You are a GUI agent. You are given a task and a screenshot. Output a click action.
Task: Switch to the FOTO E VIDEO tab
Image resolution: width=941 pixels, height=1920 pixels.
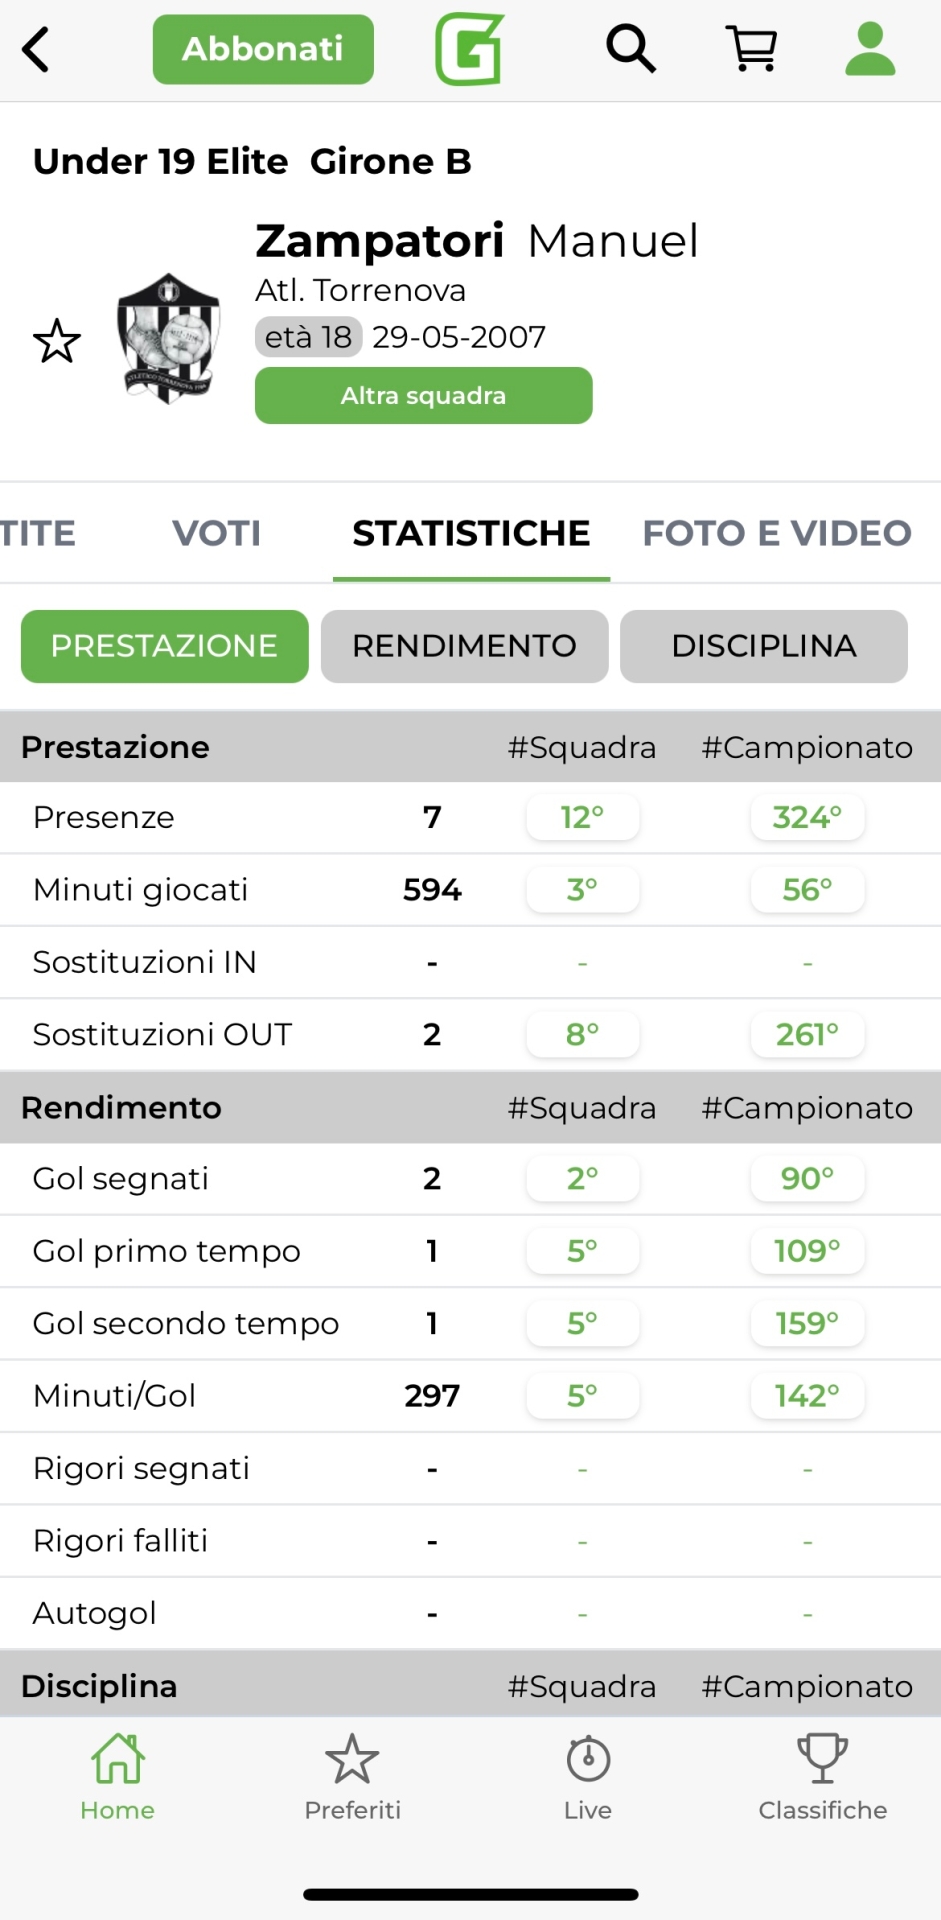[x=777, y=533]
